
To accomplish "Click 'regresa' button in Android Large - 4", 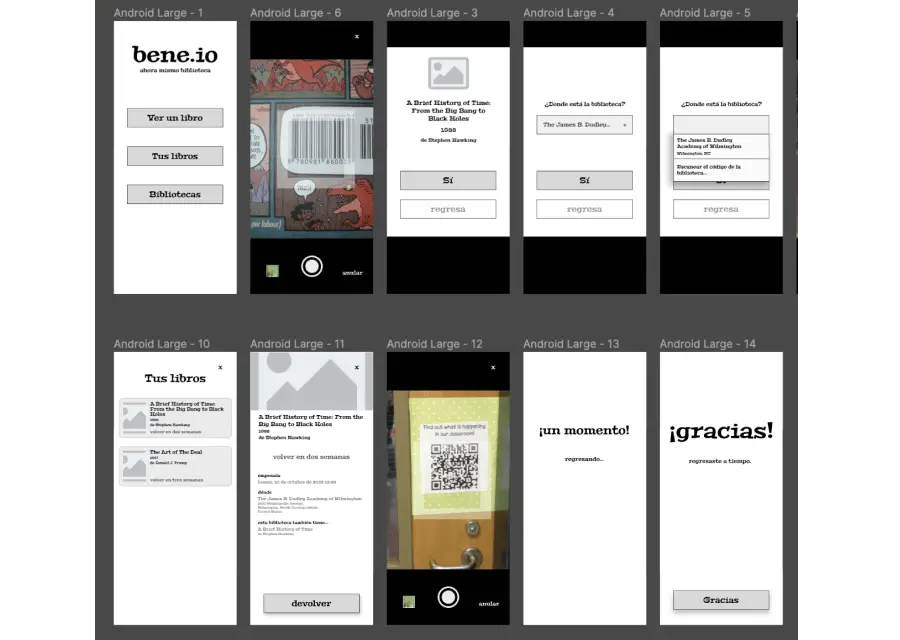I will [x=584, y=209].
